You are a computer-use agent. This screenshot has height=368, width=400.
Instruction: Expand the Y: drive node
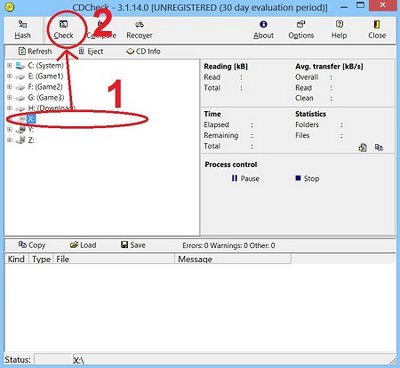(x=9, y=129)
